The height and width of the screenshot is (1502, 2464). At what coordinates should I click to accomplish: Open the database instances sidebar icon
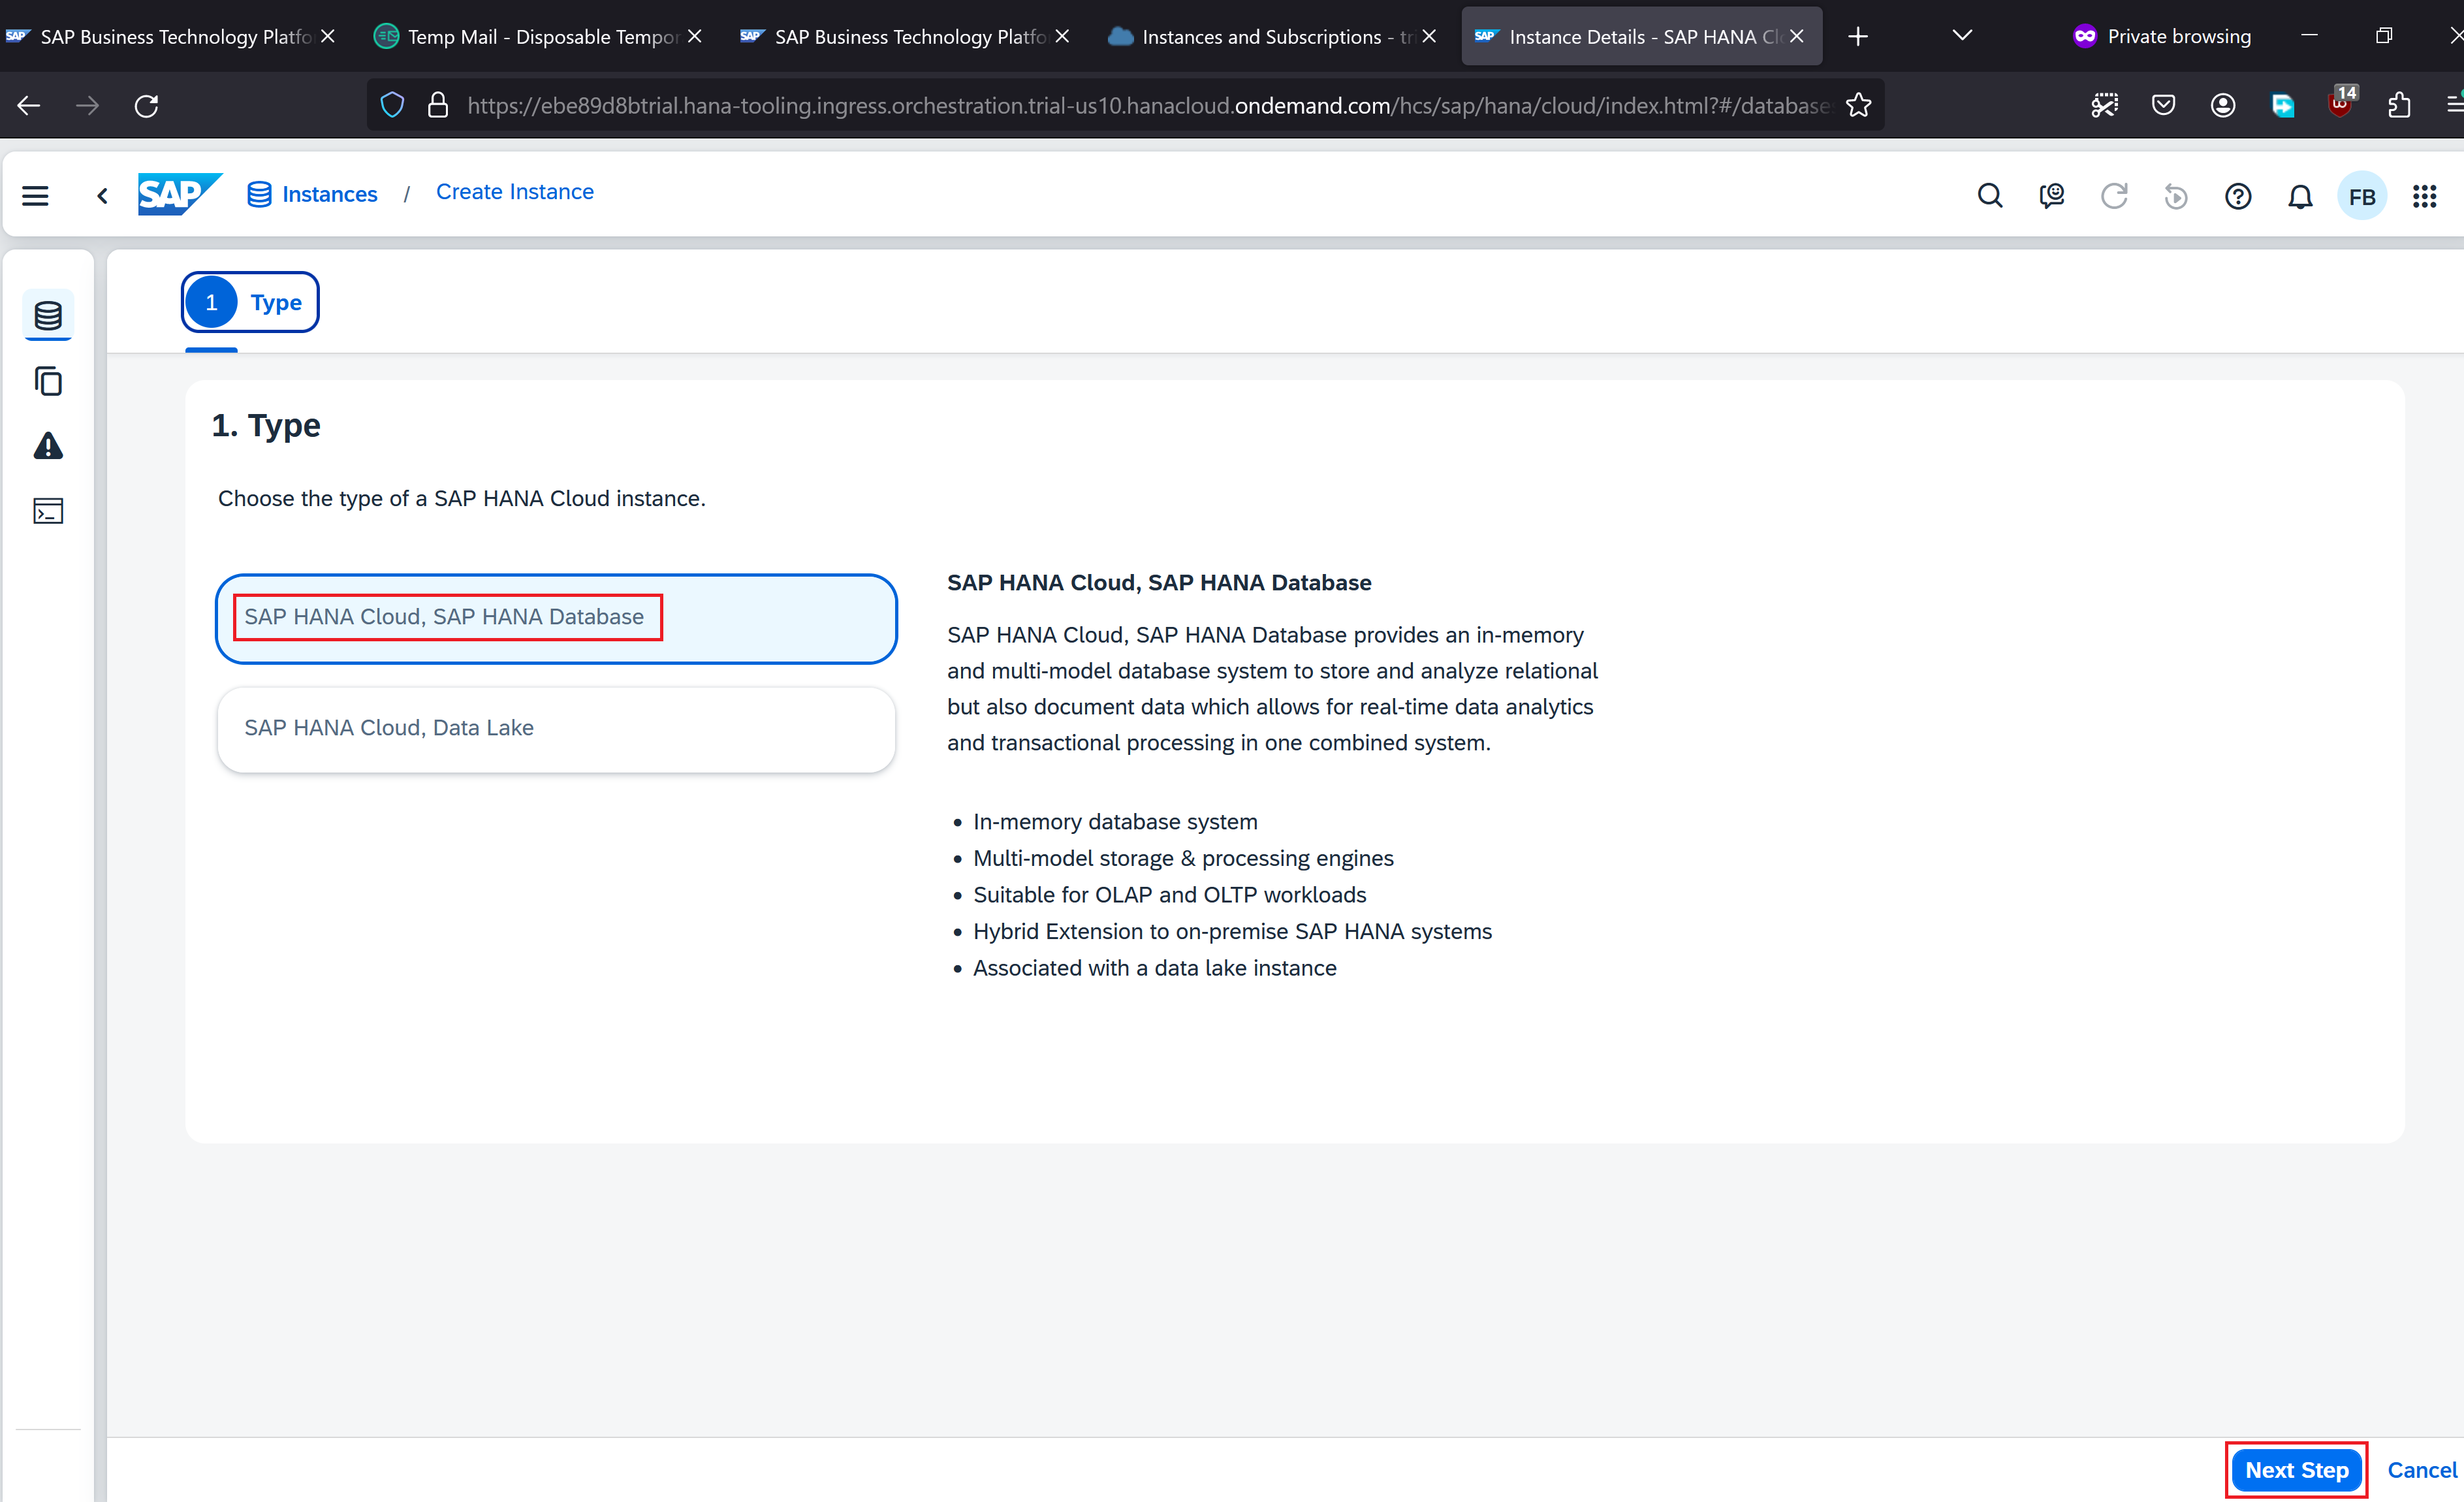[48, 316]
